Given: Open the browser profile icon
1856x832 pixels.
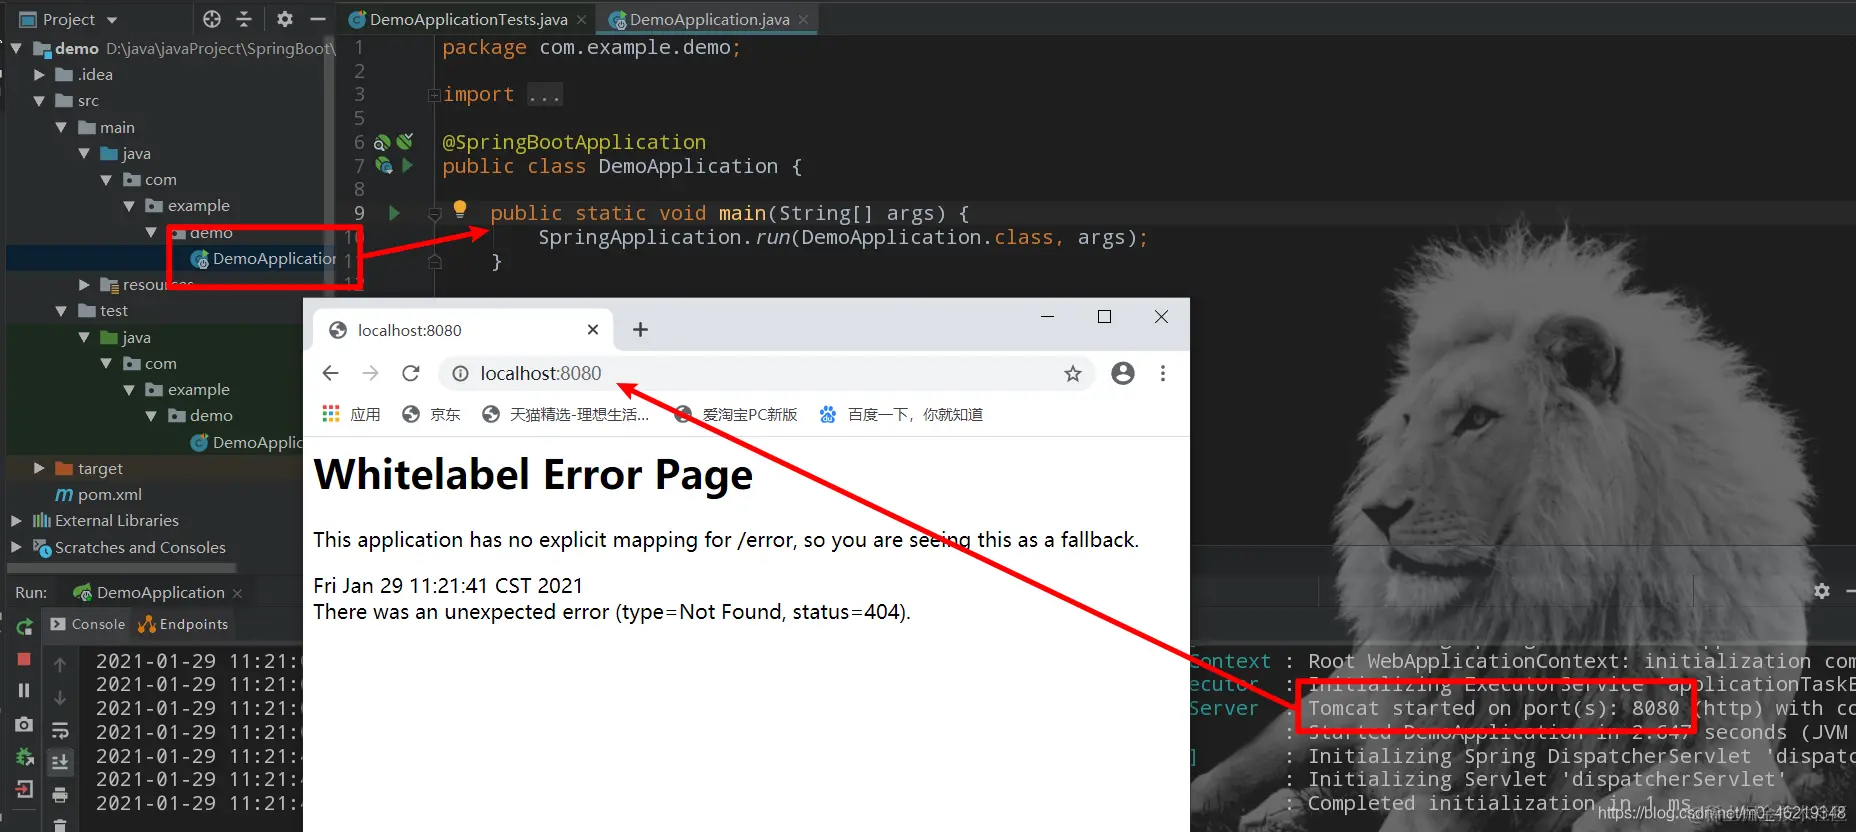Looking at the screenshot, I should coord(1123,373).
